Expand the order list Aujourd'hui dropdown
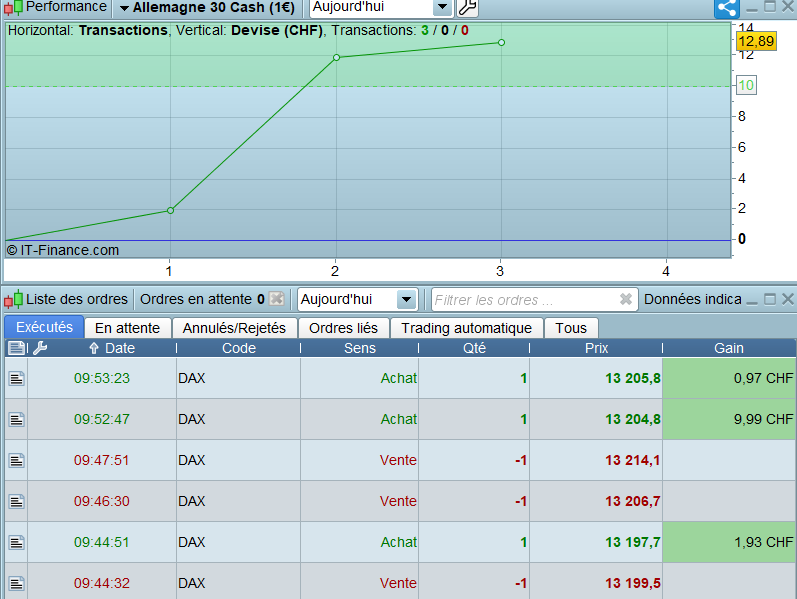The height and width of the screenshot is (599, 797). [x=406, y=300]
